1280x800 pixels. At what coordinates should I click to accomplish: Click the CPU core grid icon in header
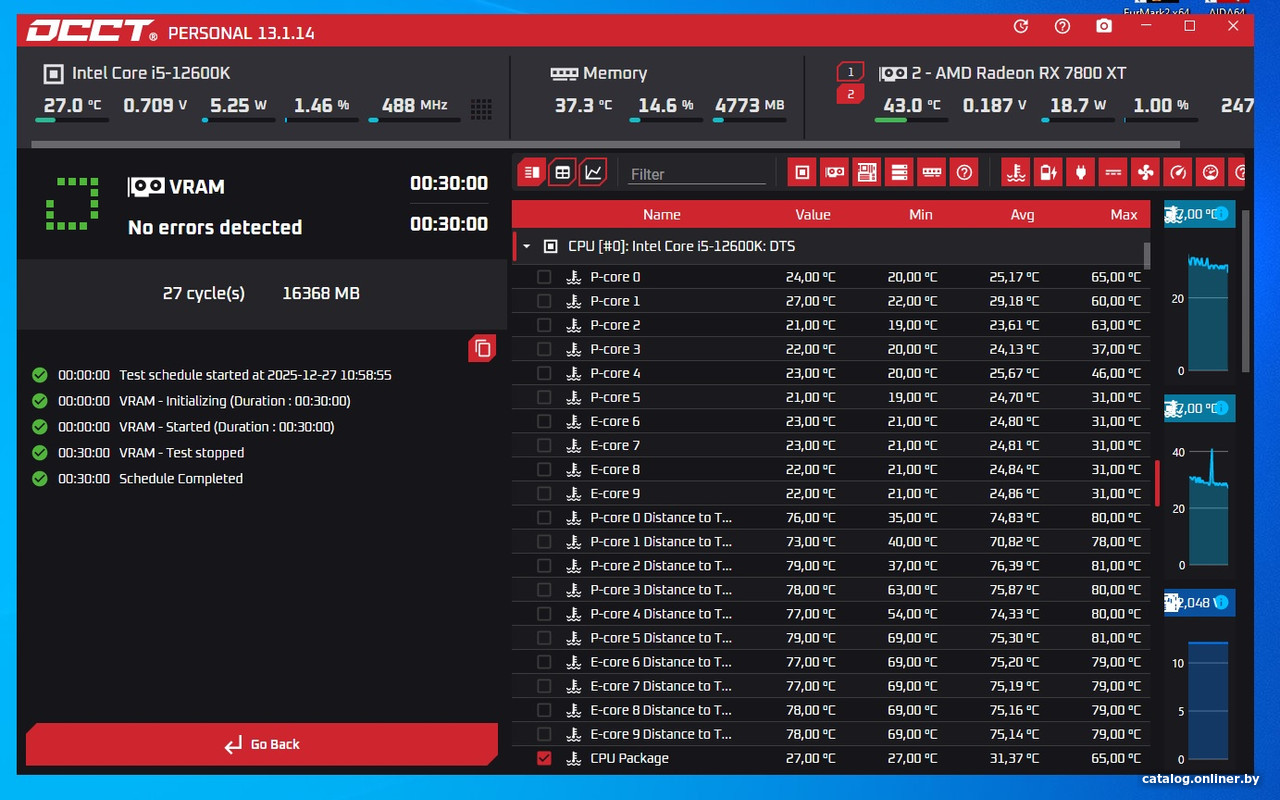(481, 108)
